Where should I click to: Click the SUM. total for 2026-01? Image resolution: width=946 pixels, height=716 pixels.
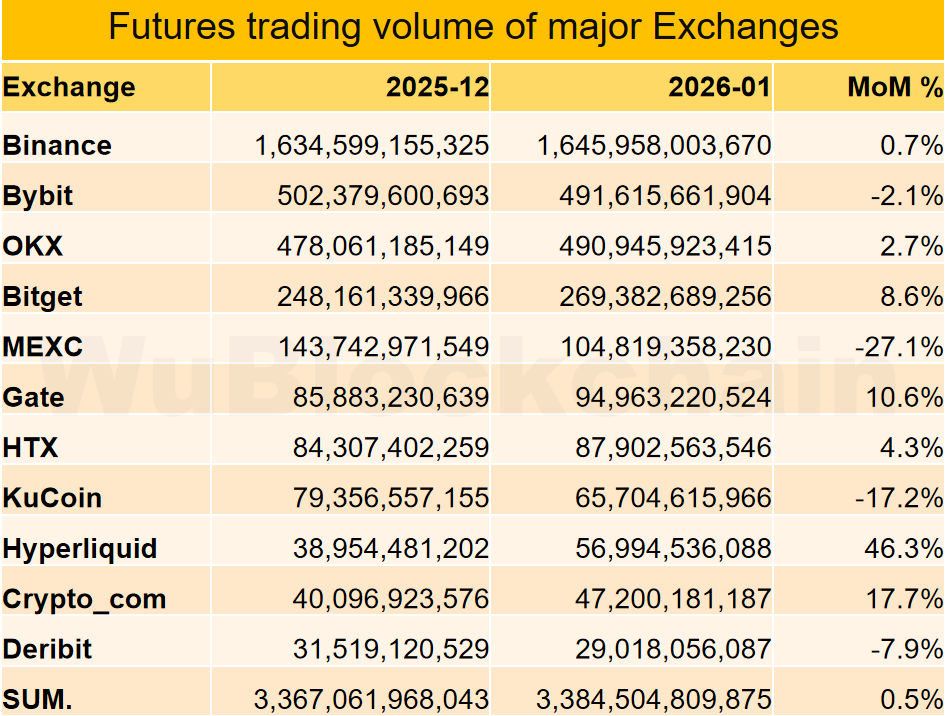coord(654,699)
